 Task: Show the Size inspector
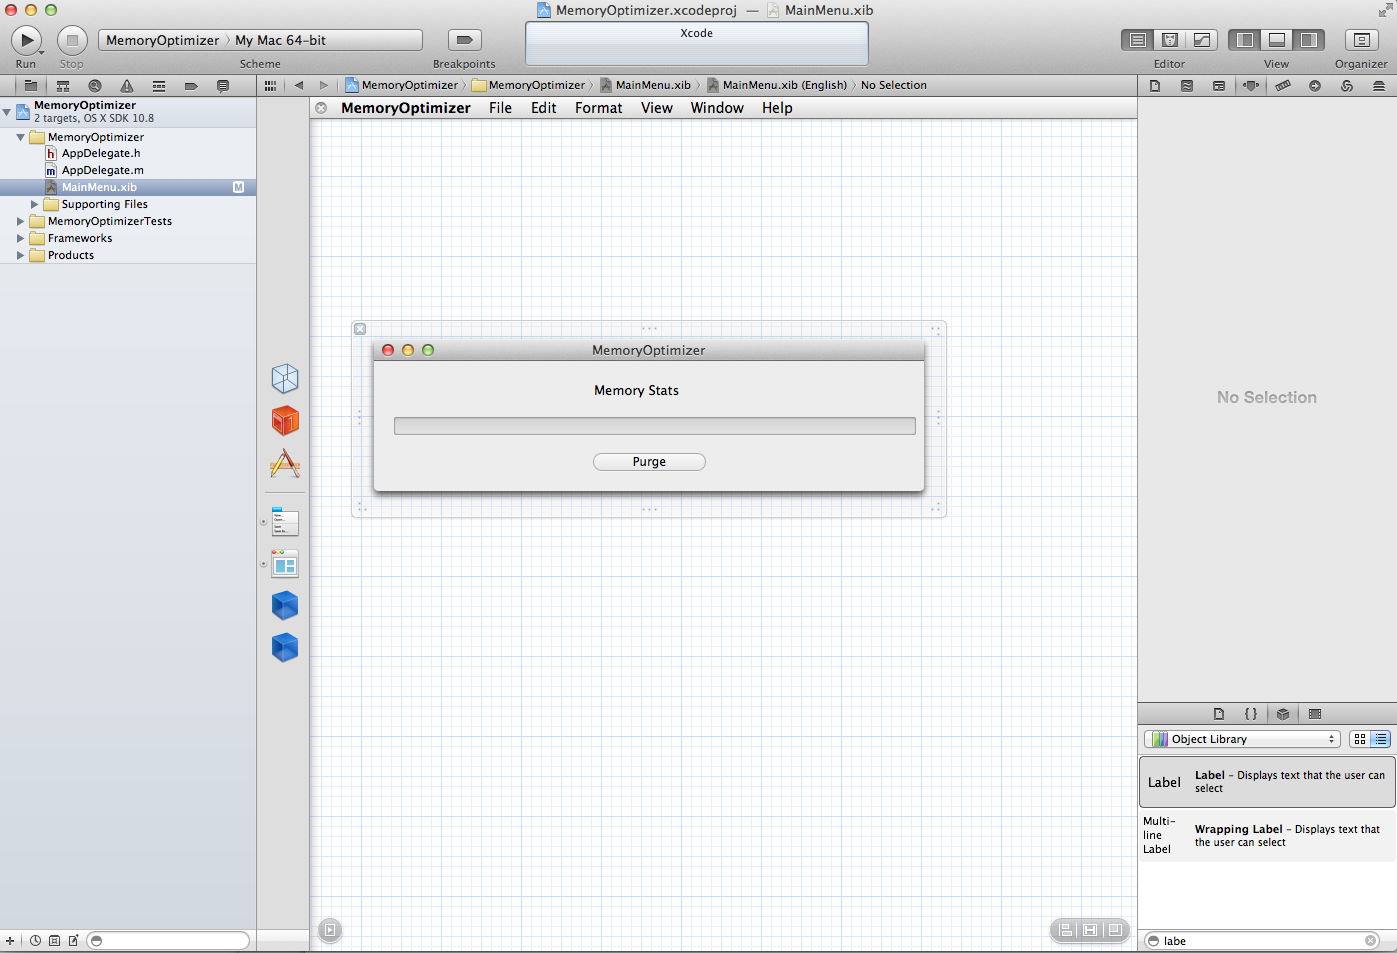click(x=1283, y=86)
